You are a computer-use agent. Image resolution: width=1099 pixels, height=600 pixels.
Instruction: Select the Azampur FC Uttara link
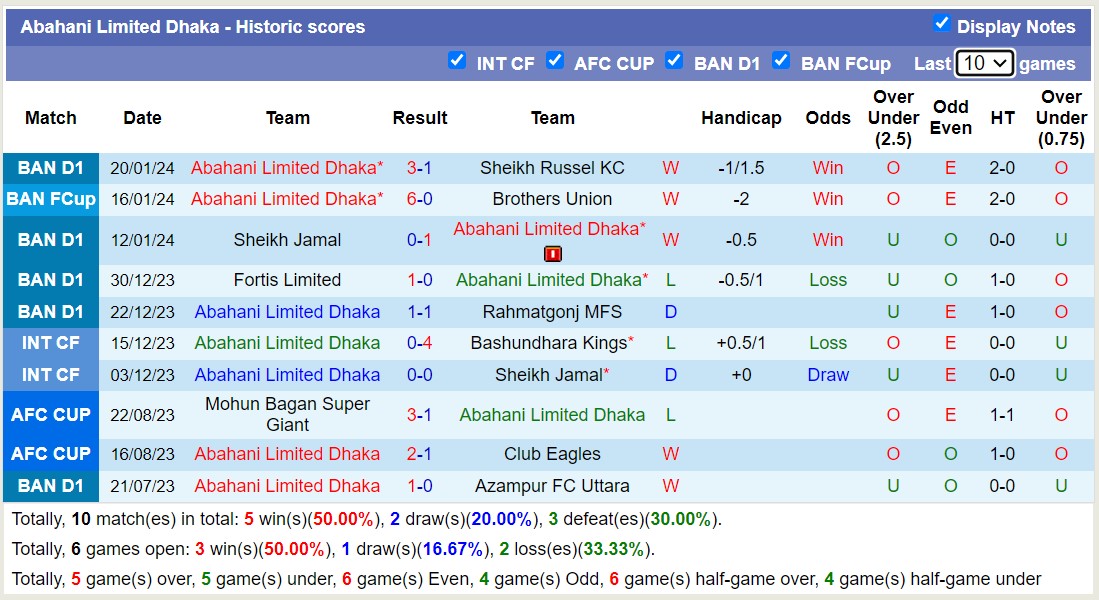tap(553, 485)
